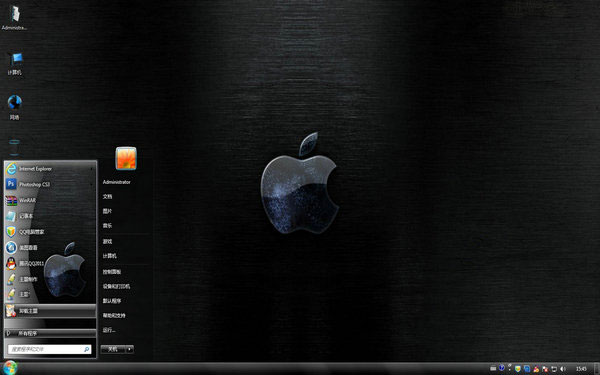Open 默认程序 Default Programs
Viewport: 600px width, 375px height.
click(111, 301)
